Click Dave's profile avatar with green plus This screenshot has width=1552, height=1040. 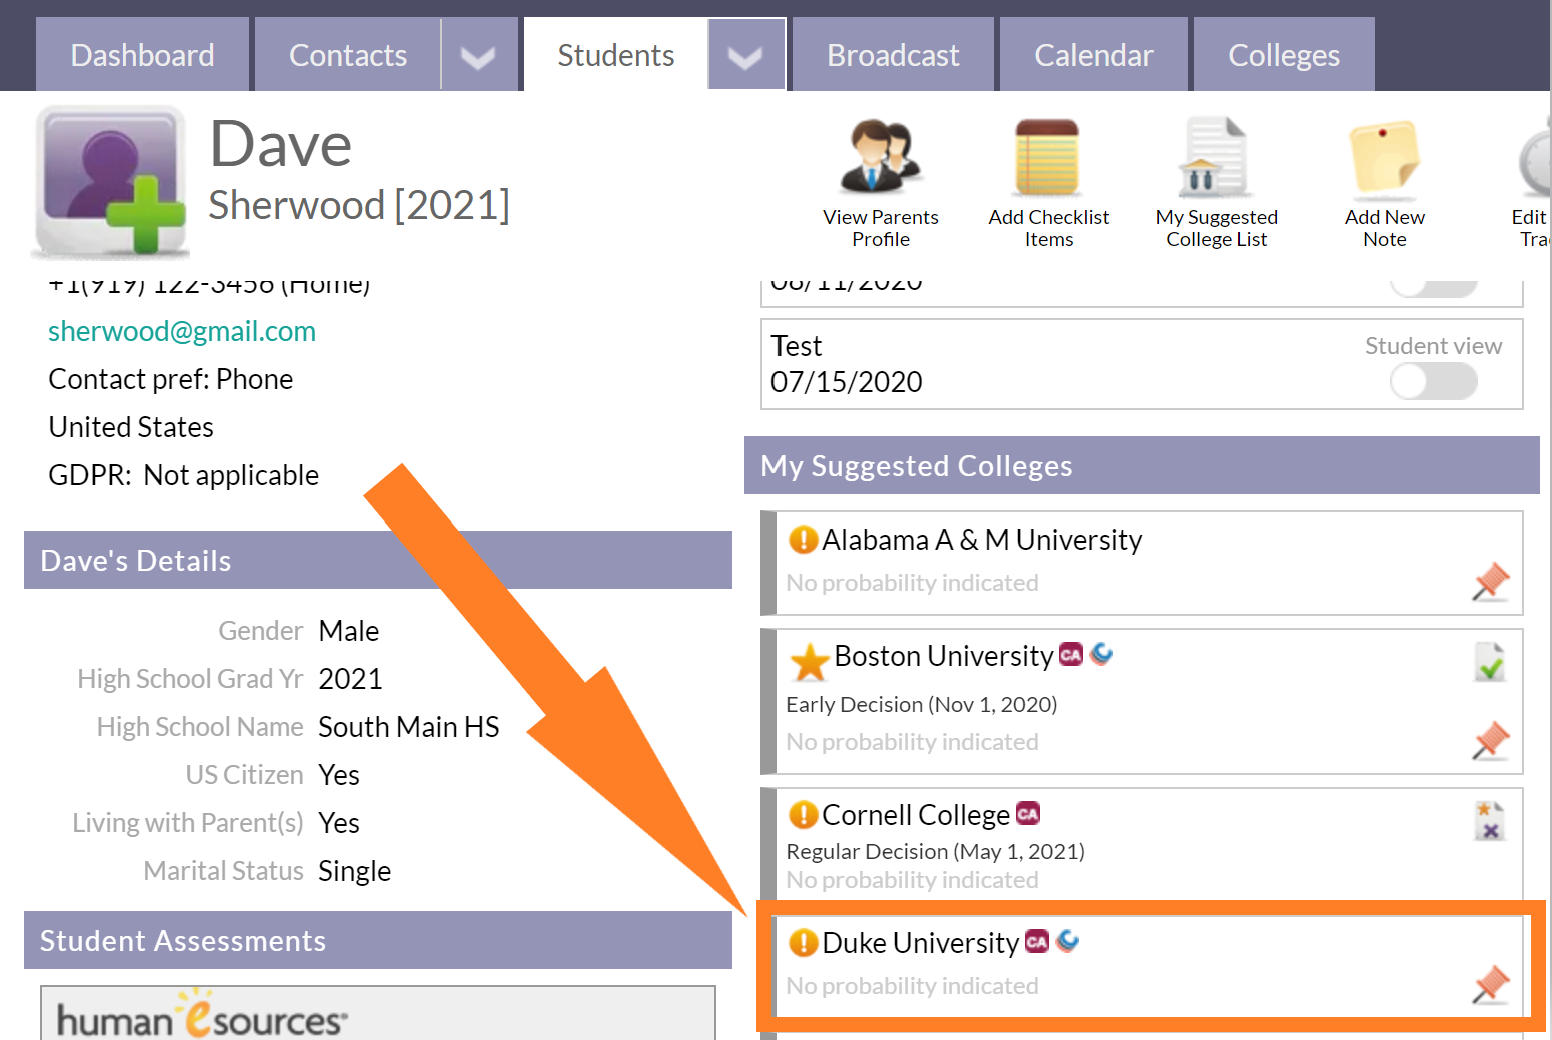[x=110, y=182]
